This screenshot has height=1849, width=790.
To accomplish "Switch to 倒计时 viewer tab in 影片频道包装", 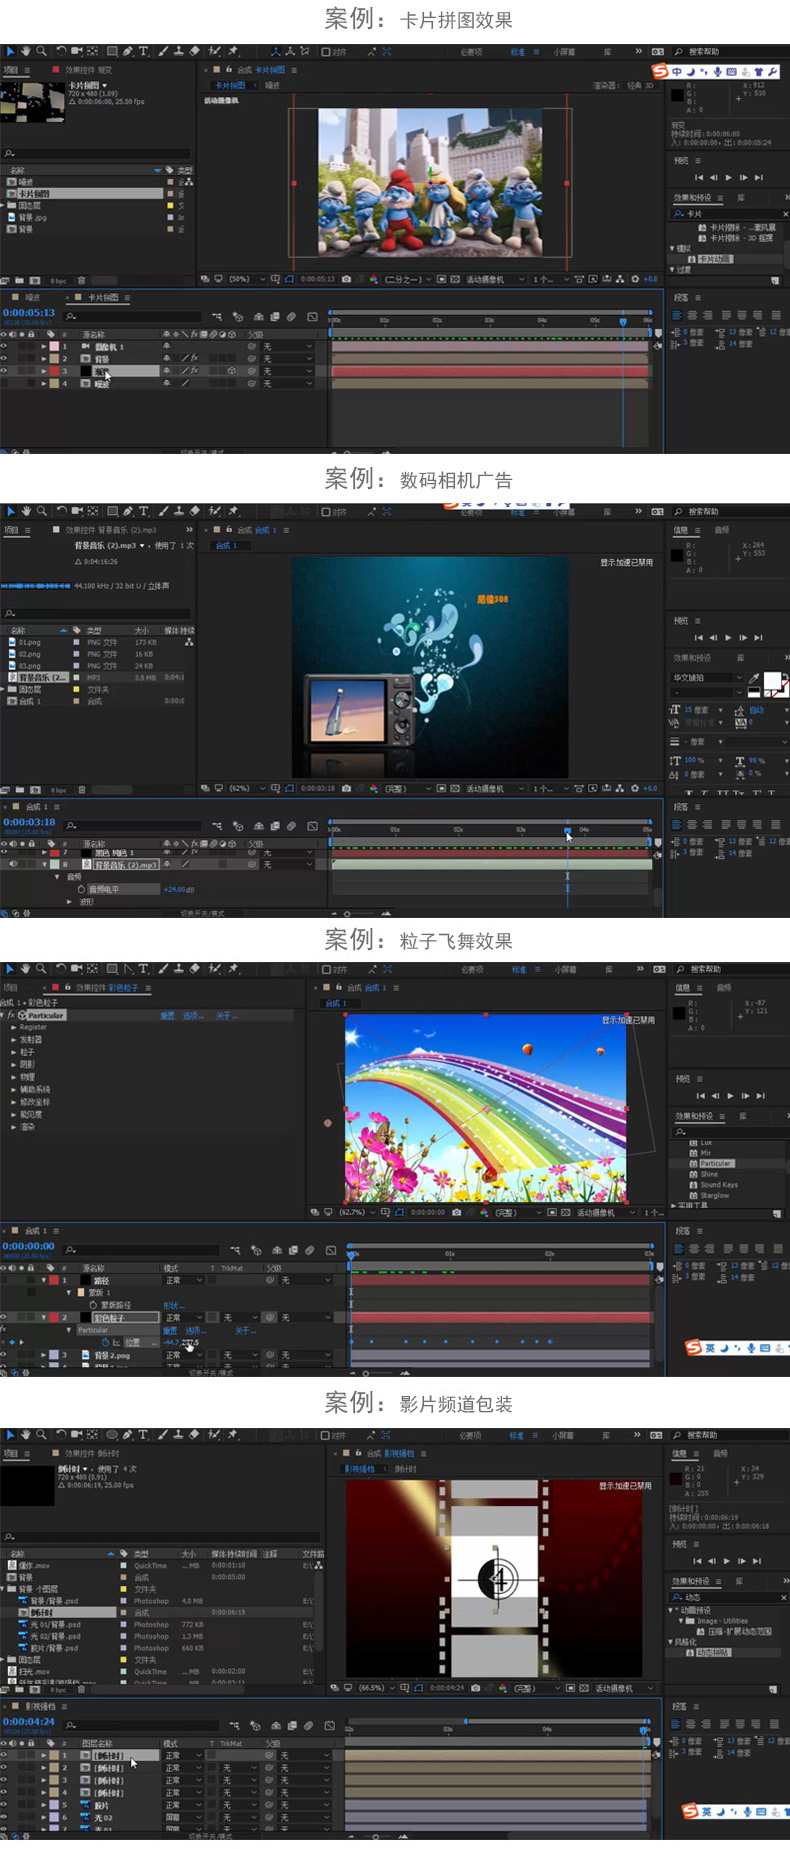I will click(405, 1469).
